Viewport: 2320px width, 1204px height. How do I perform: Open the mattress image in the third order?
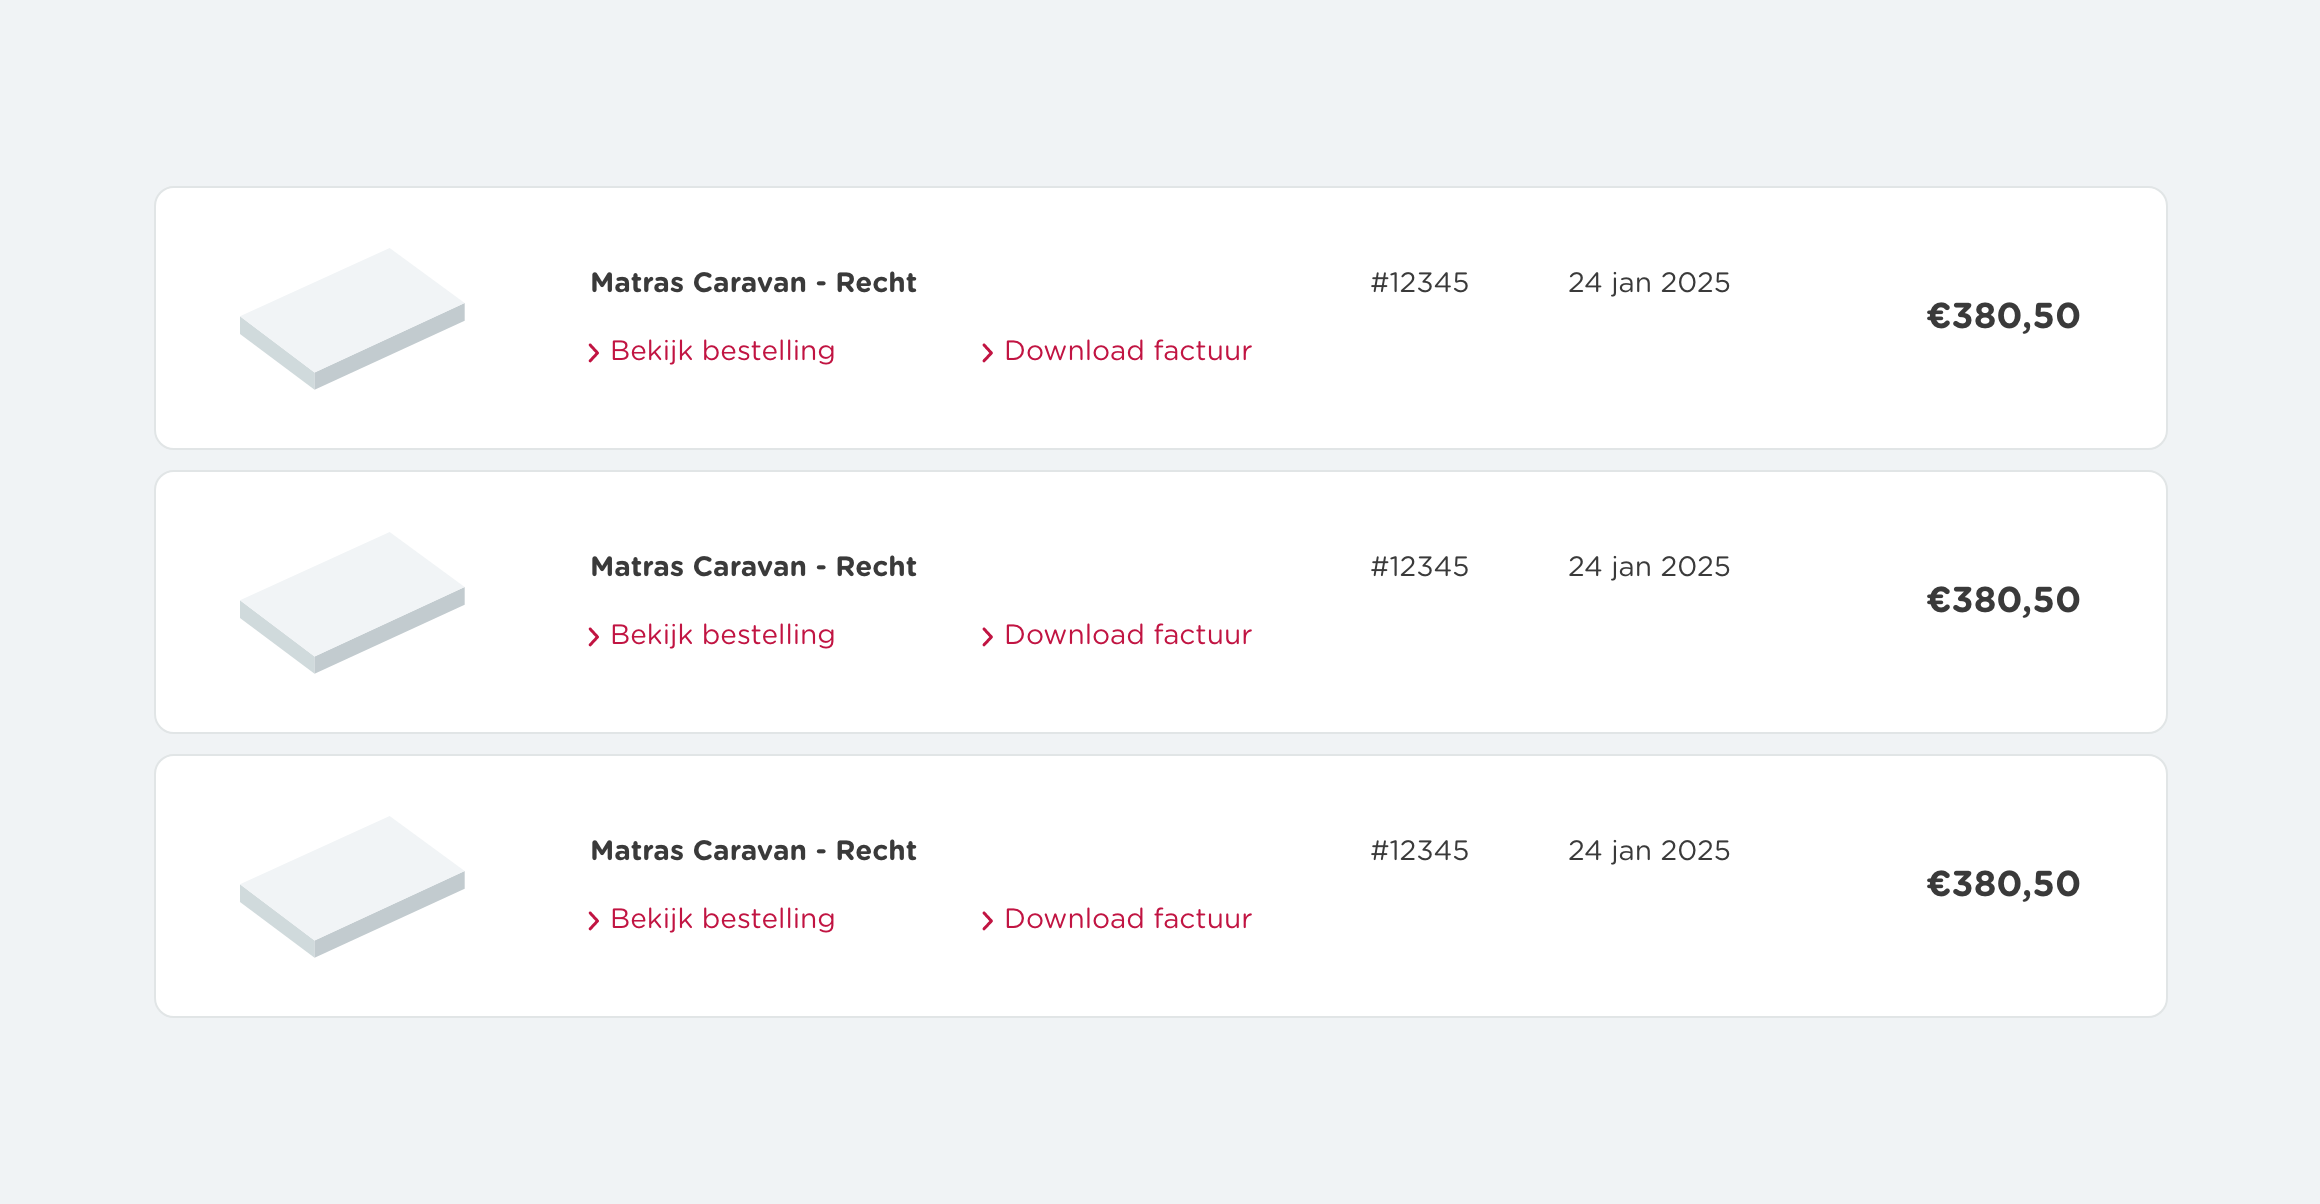[x=352, y=886]
